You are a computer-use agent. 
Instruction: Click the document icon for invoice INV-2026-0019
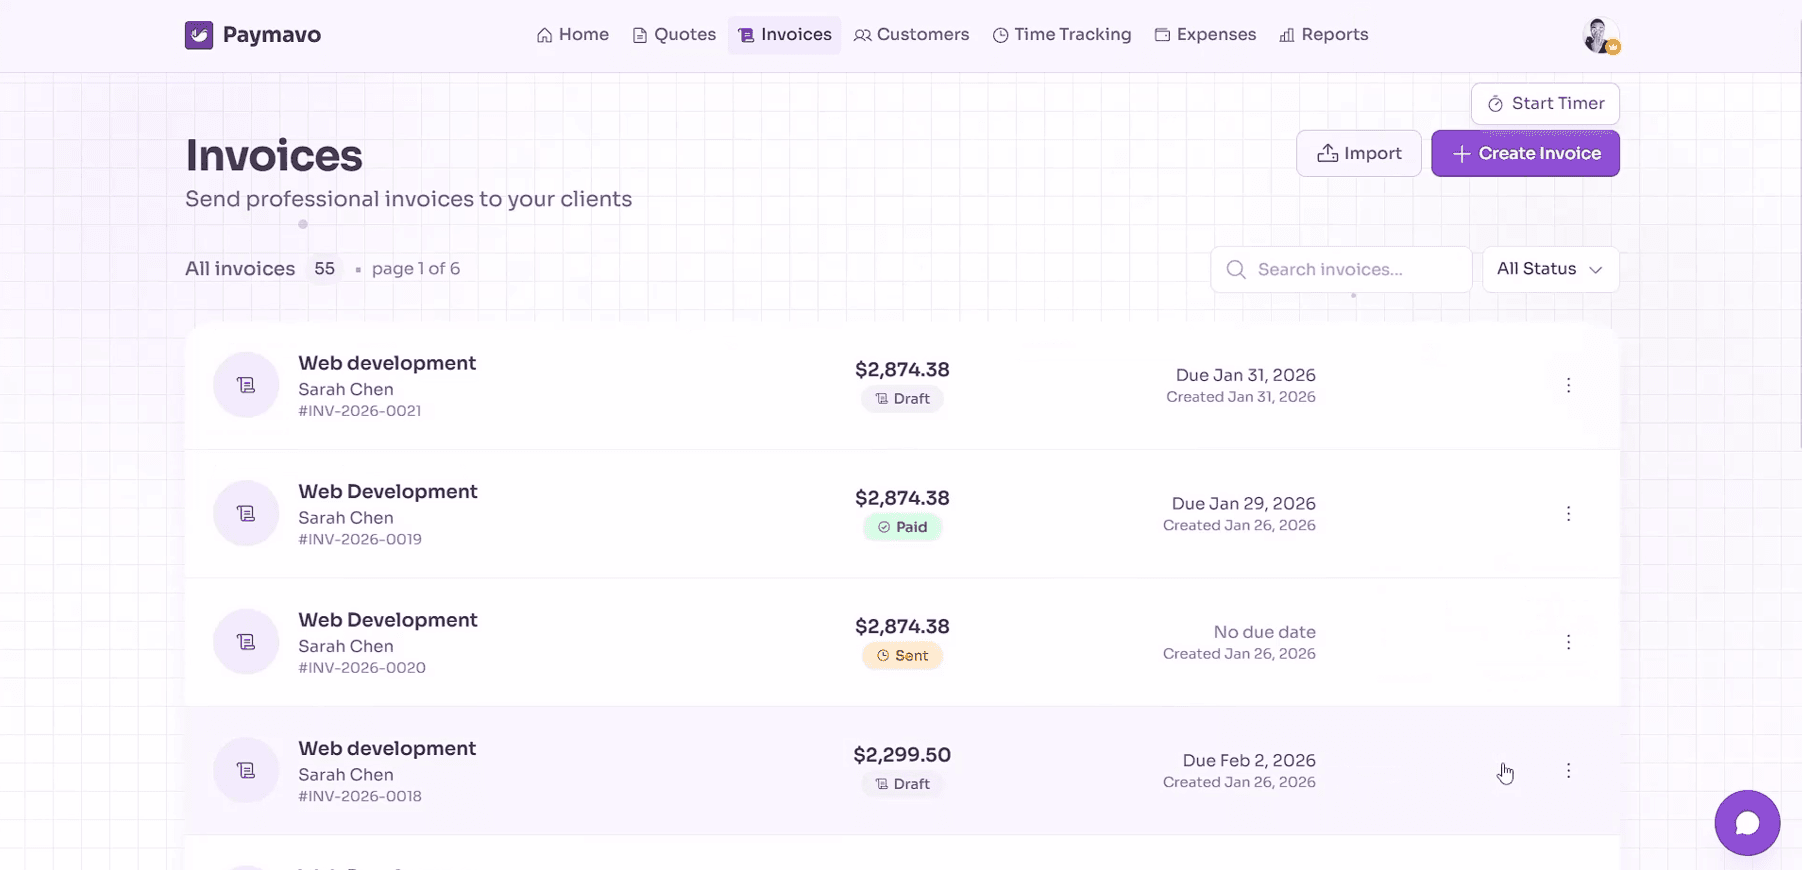pos(246,514)
